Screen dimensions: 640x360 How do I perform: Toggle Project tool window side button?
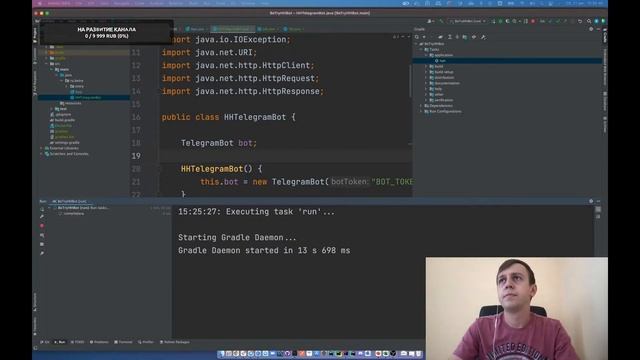(x=35, y=35)
